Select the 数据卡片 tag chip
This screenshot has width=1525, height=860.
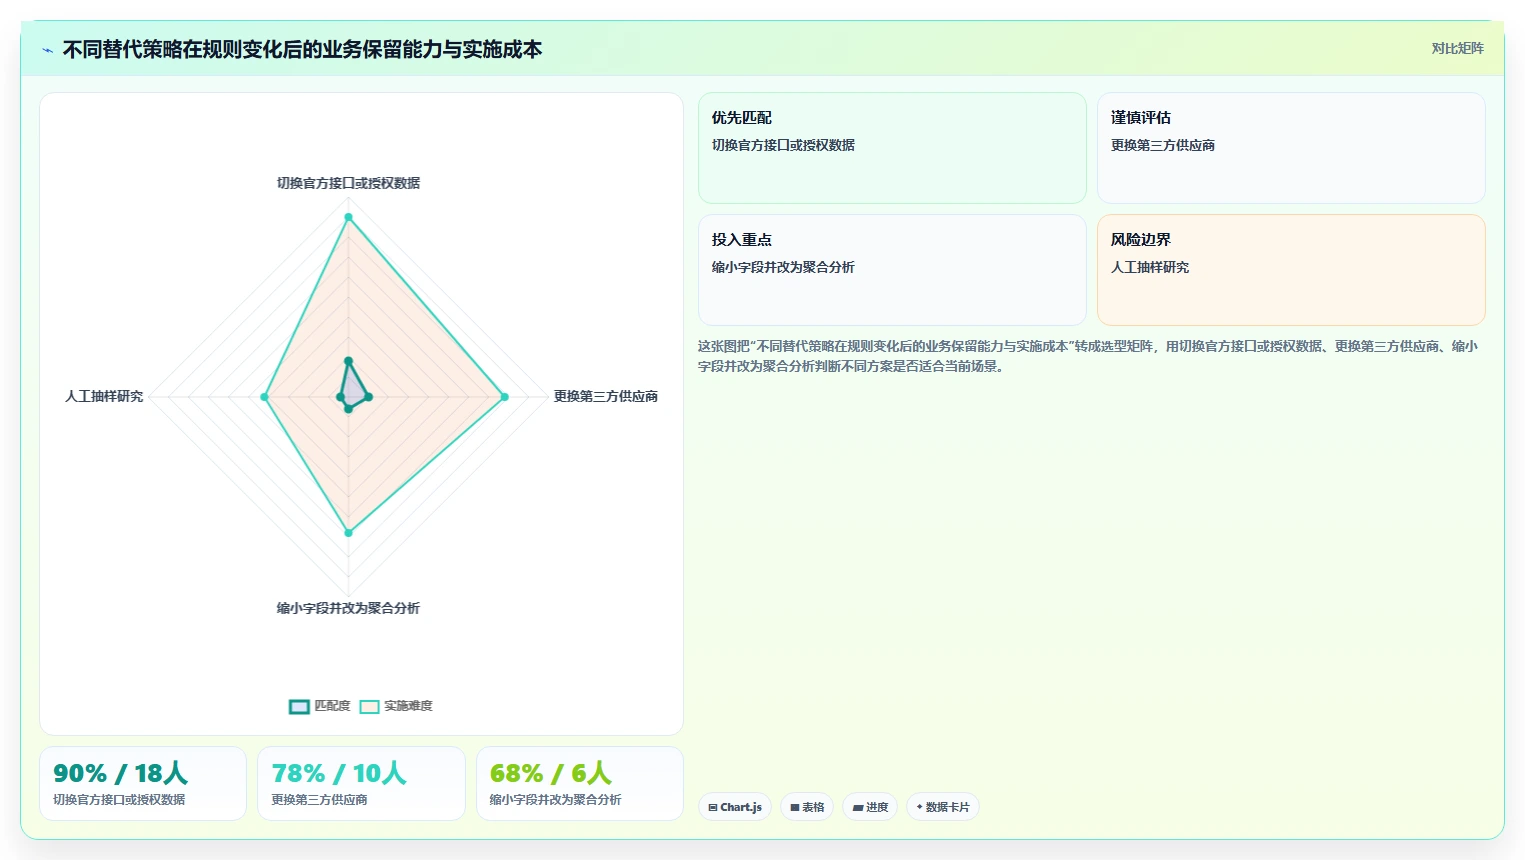pyautogui.click(x=942, y=807)
